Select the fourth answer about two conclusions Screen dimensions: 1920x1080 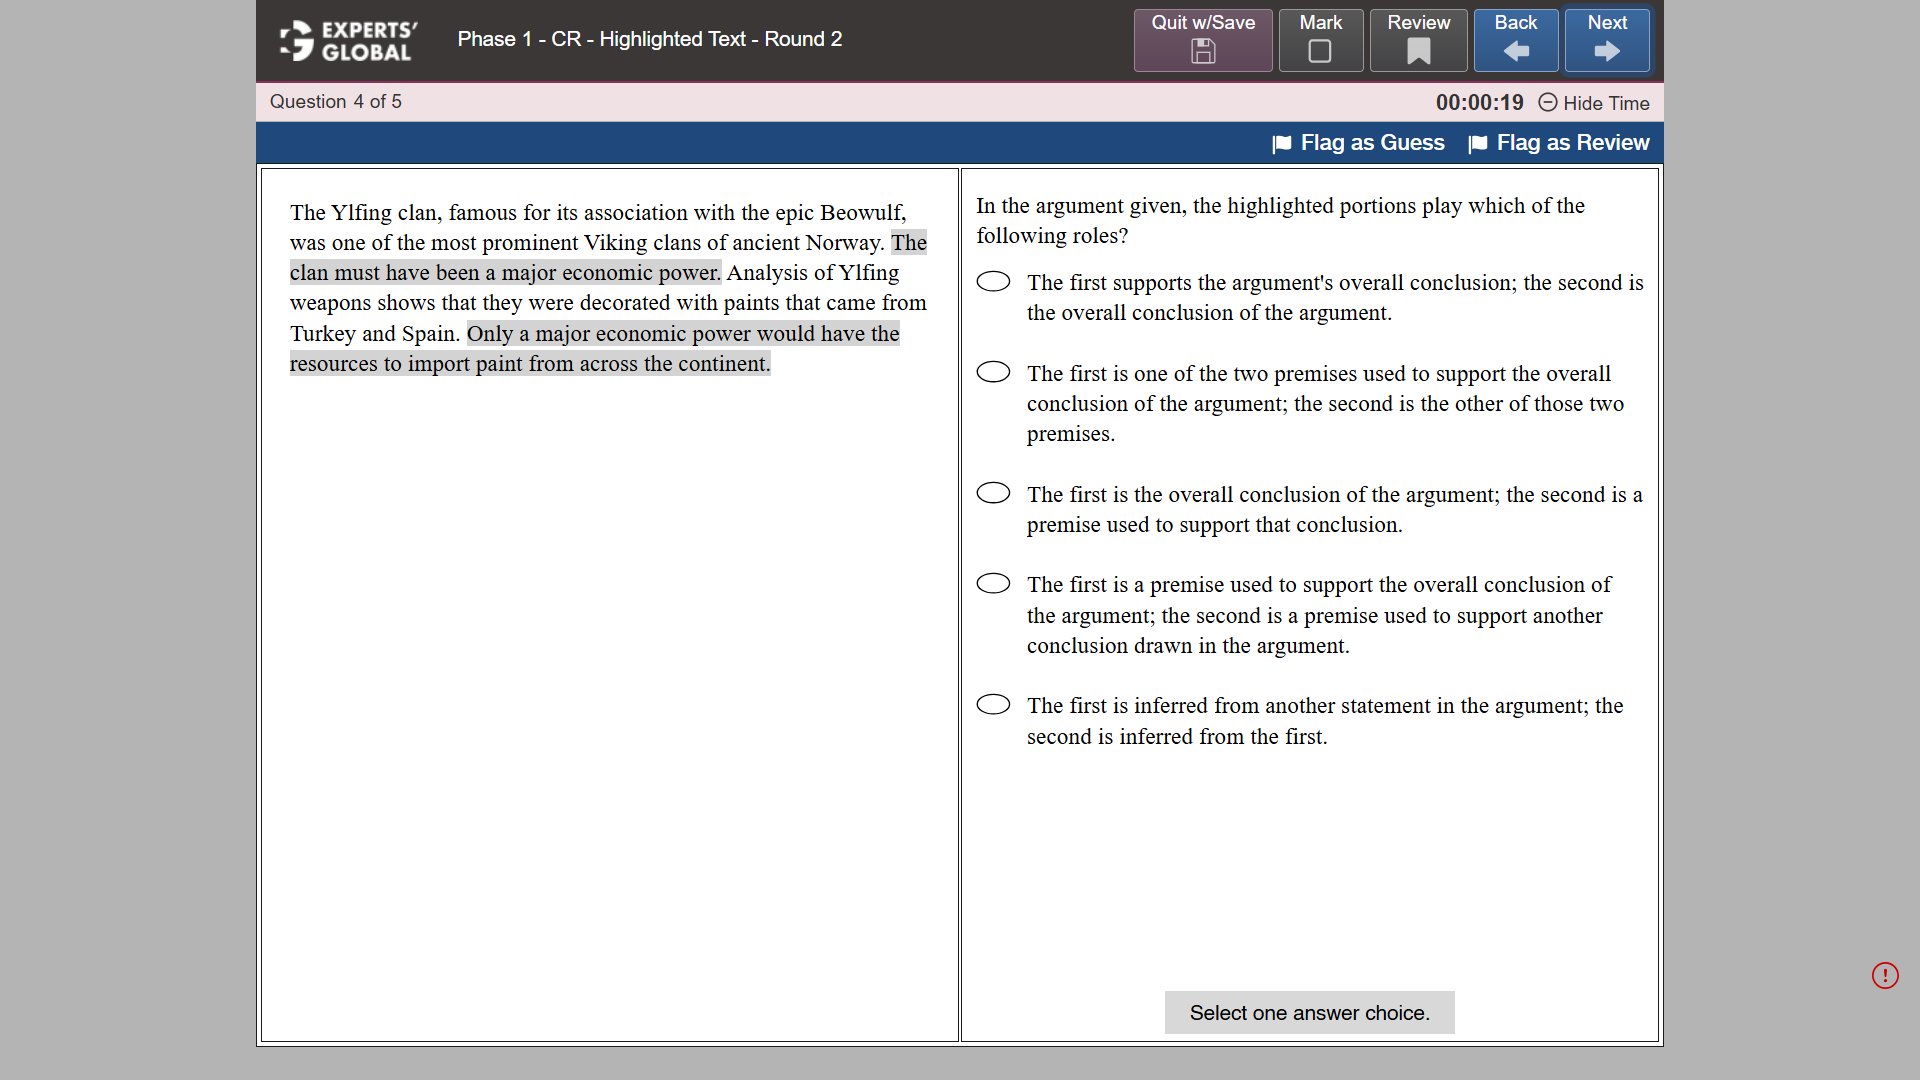coord(993,583)
